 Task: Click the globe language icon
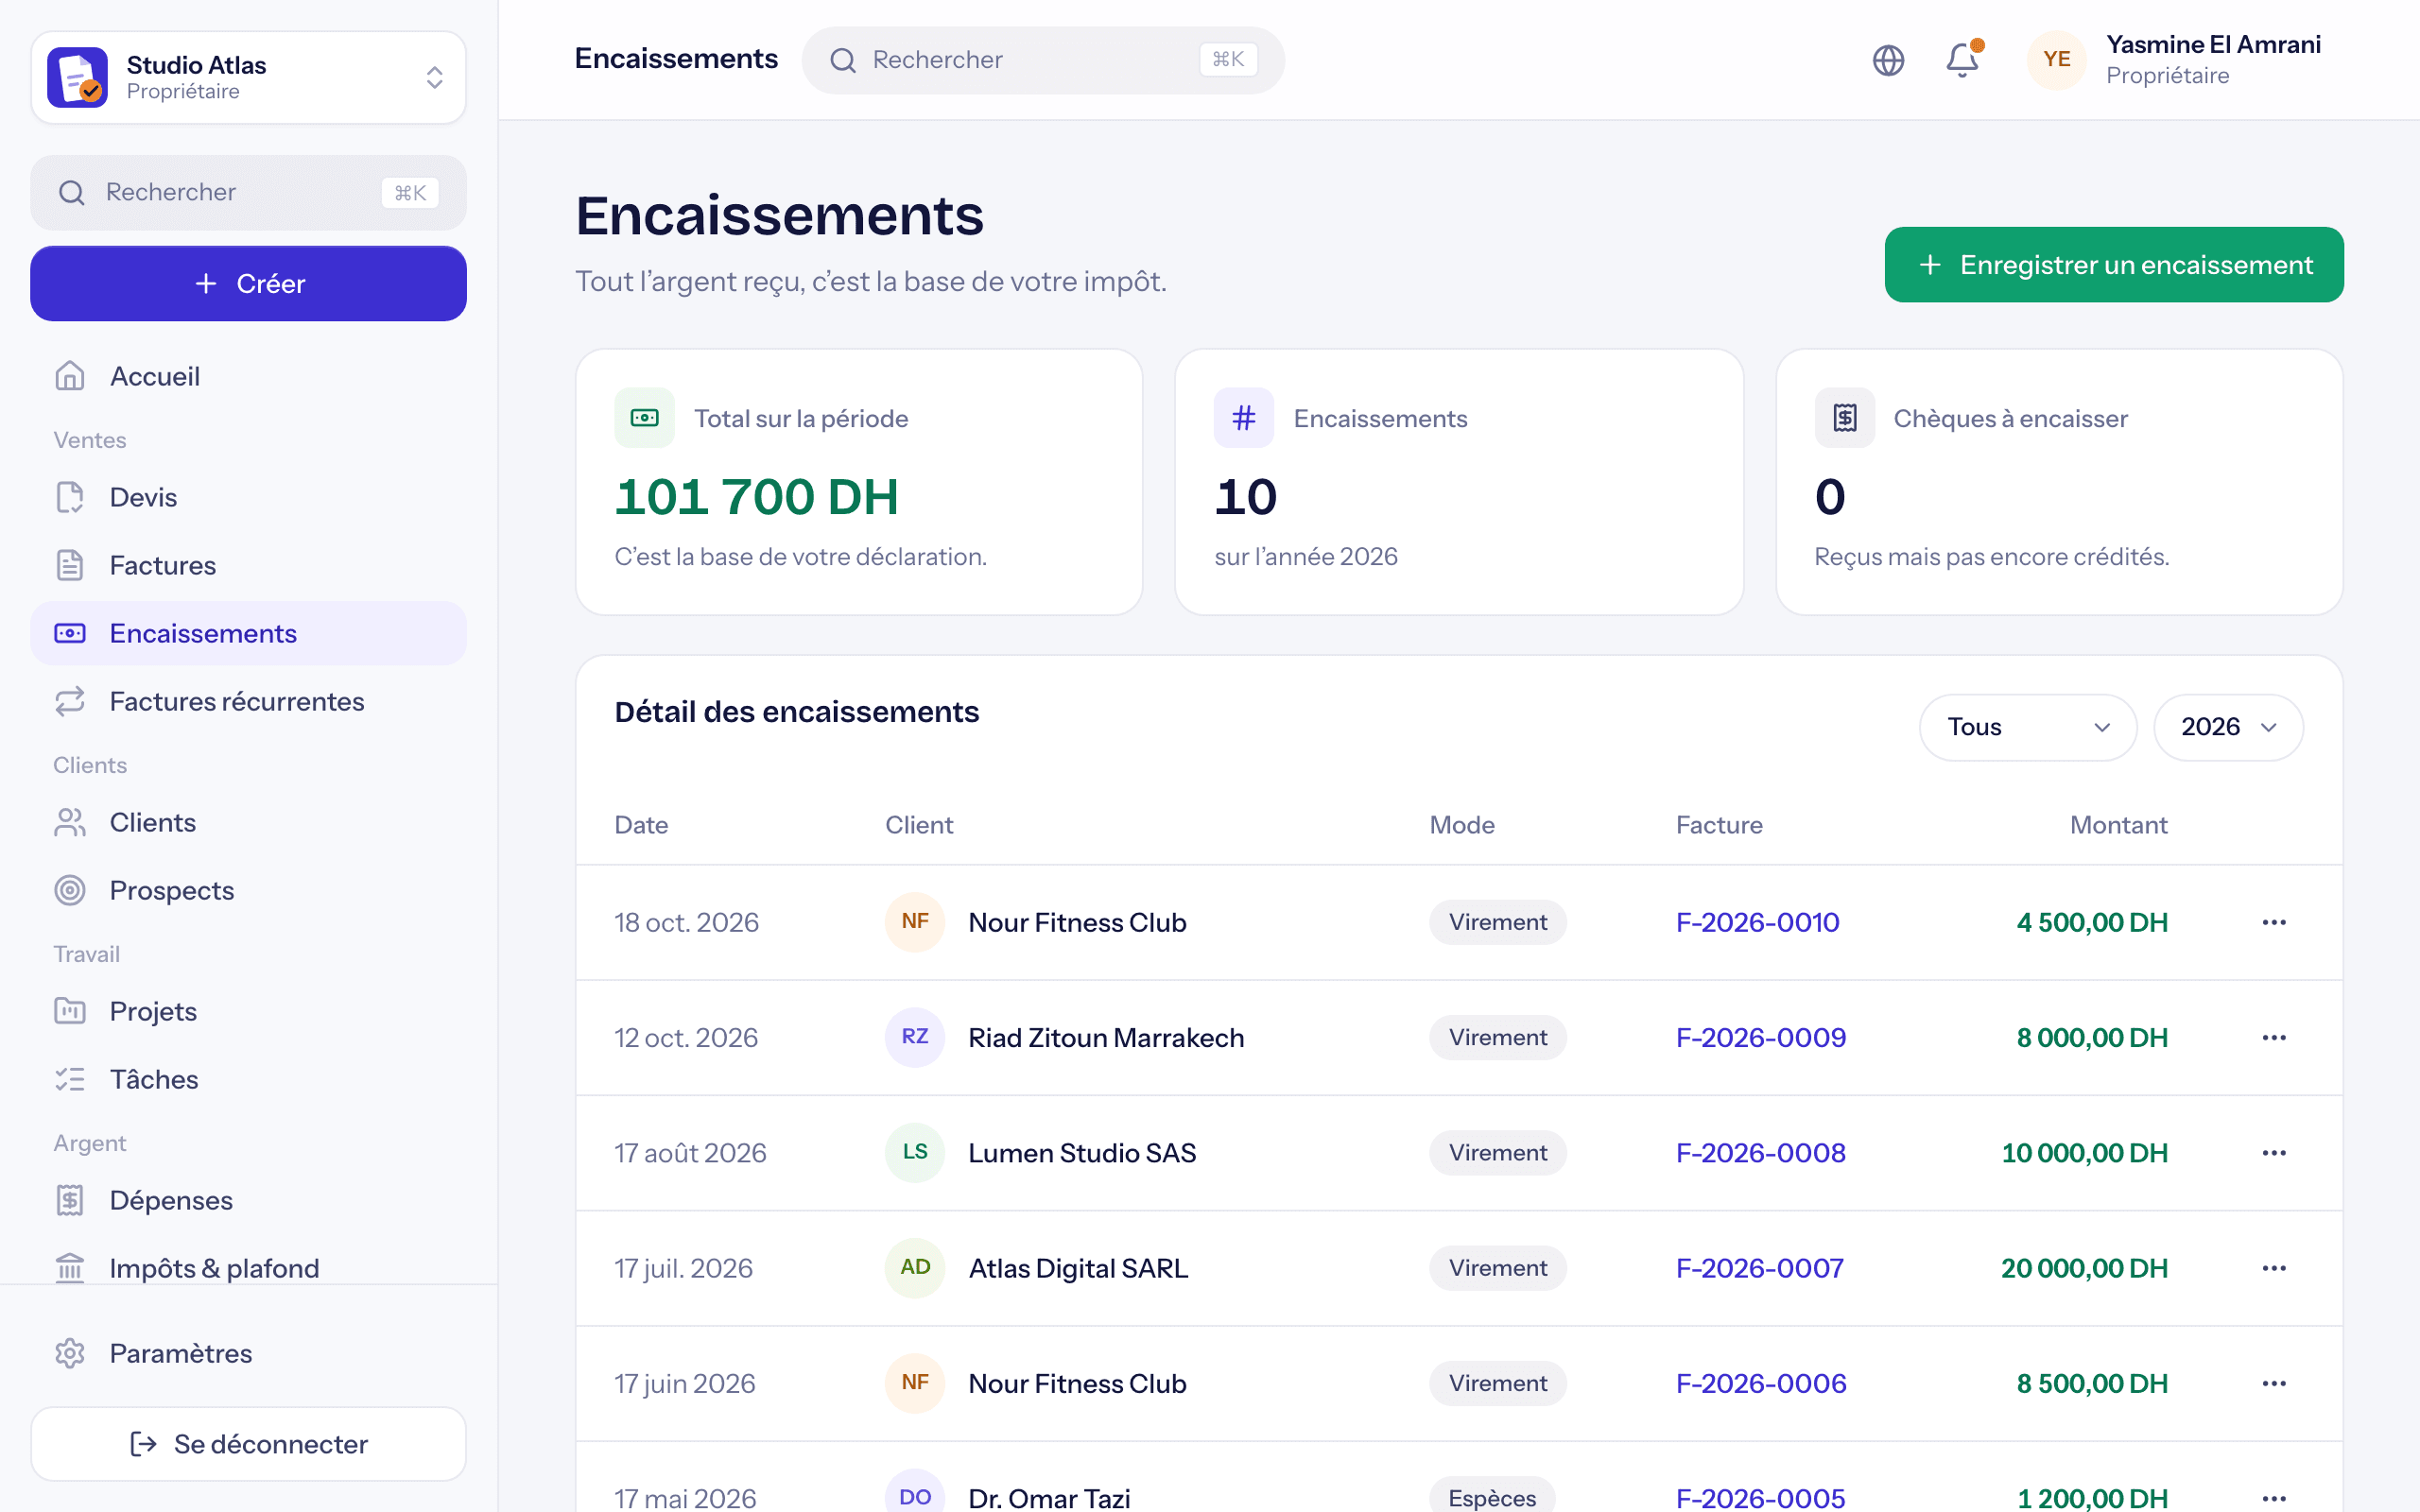(x=1888, y=60)
